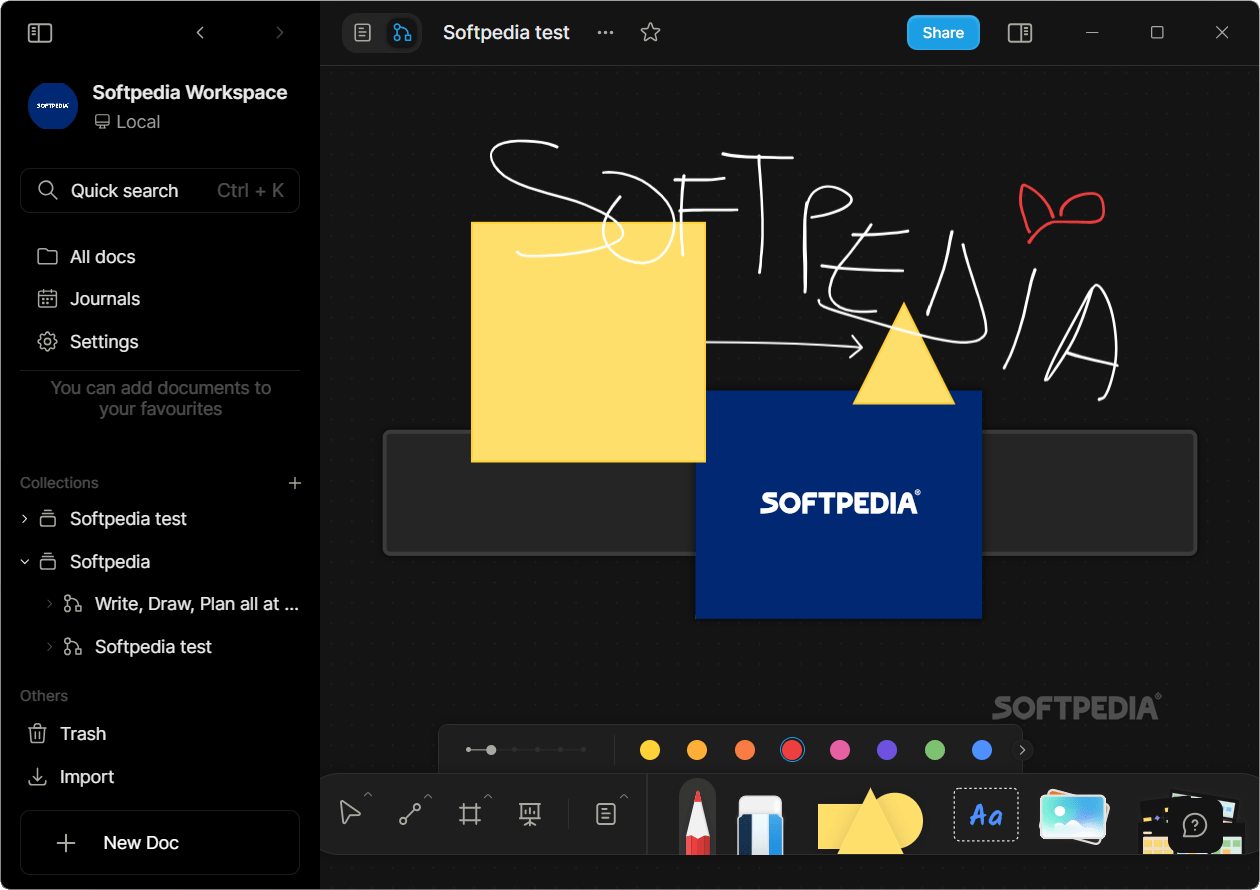
Task: Select the yellow square on canvas
Action: point(588,342)
